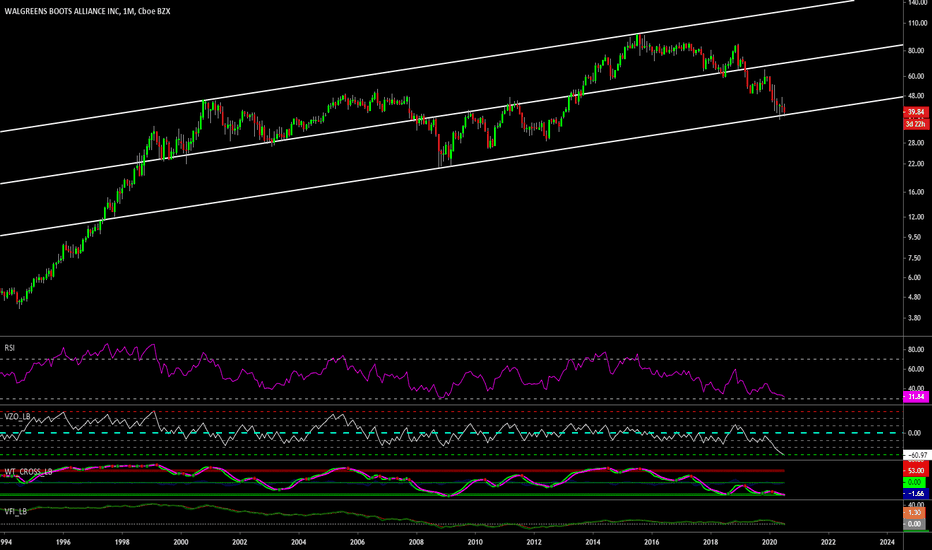Click 4.80 on the main price axis
Viewport: 932px width, 550px height.
(915, 297)
